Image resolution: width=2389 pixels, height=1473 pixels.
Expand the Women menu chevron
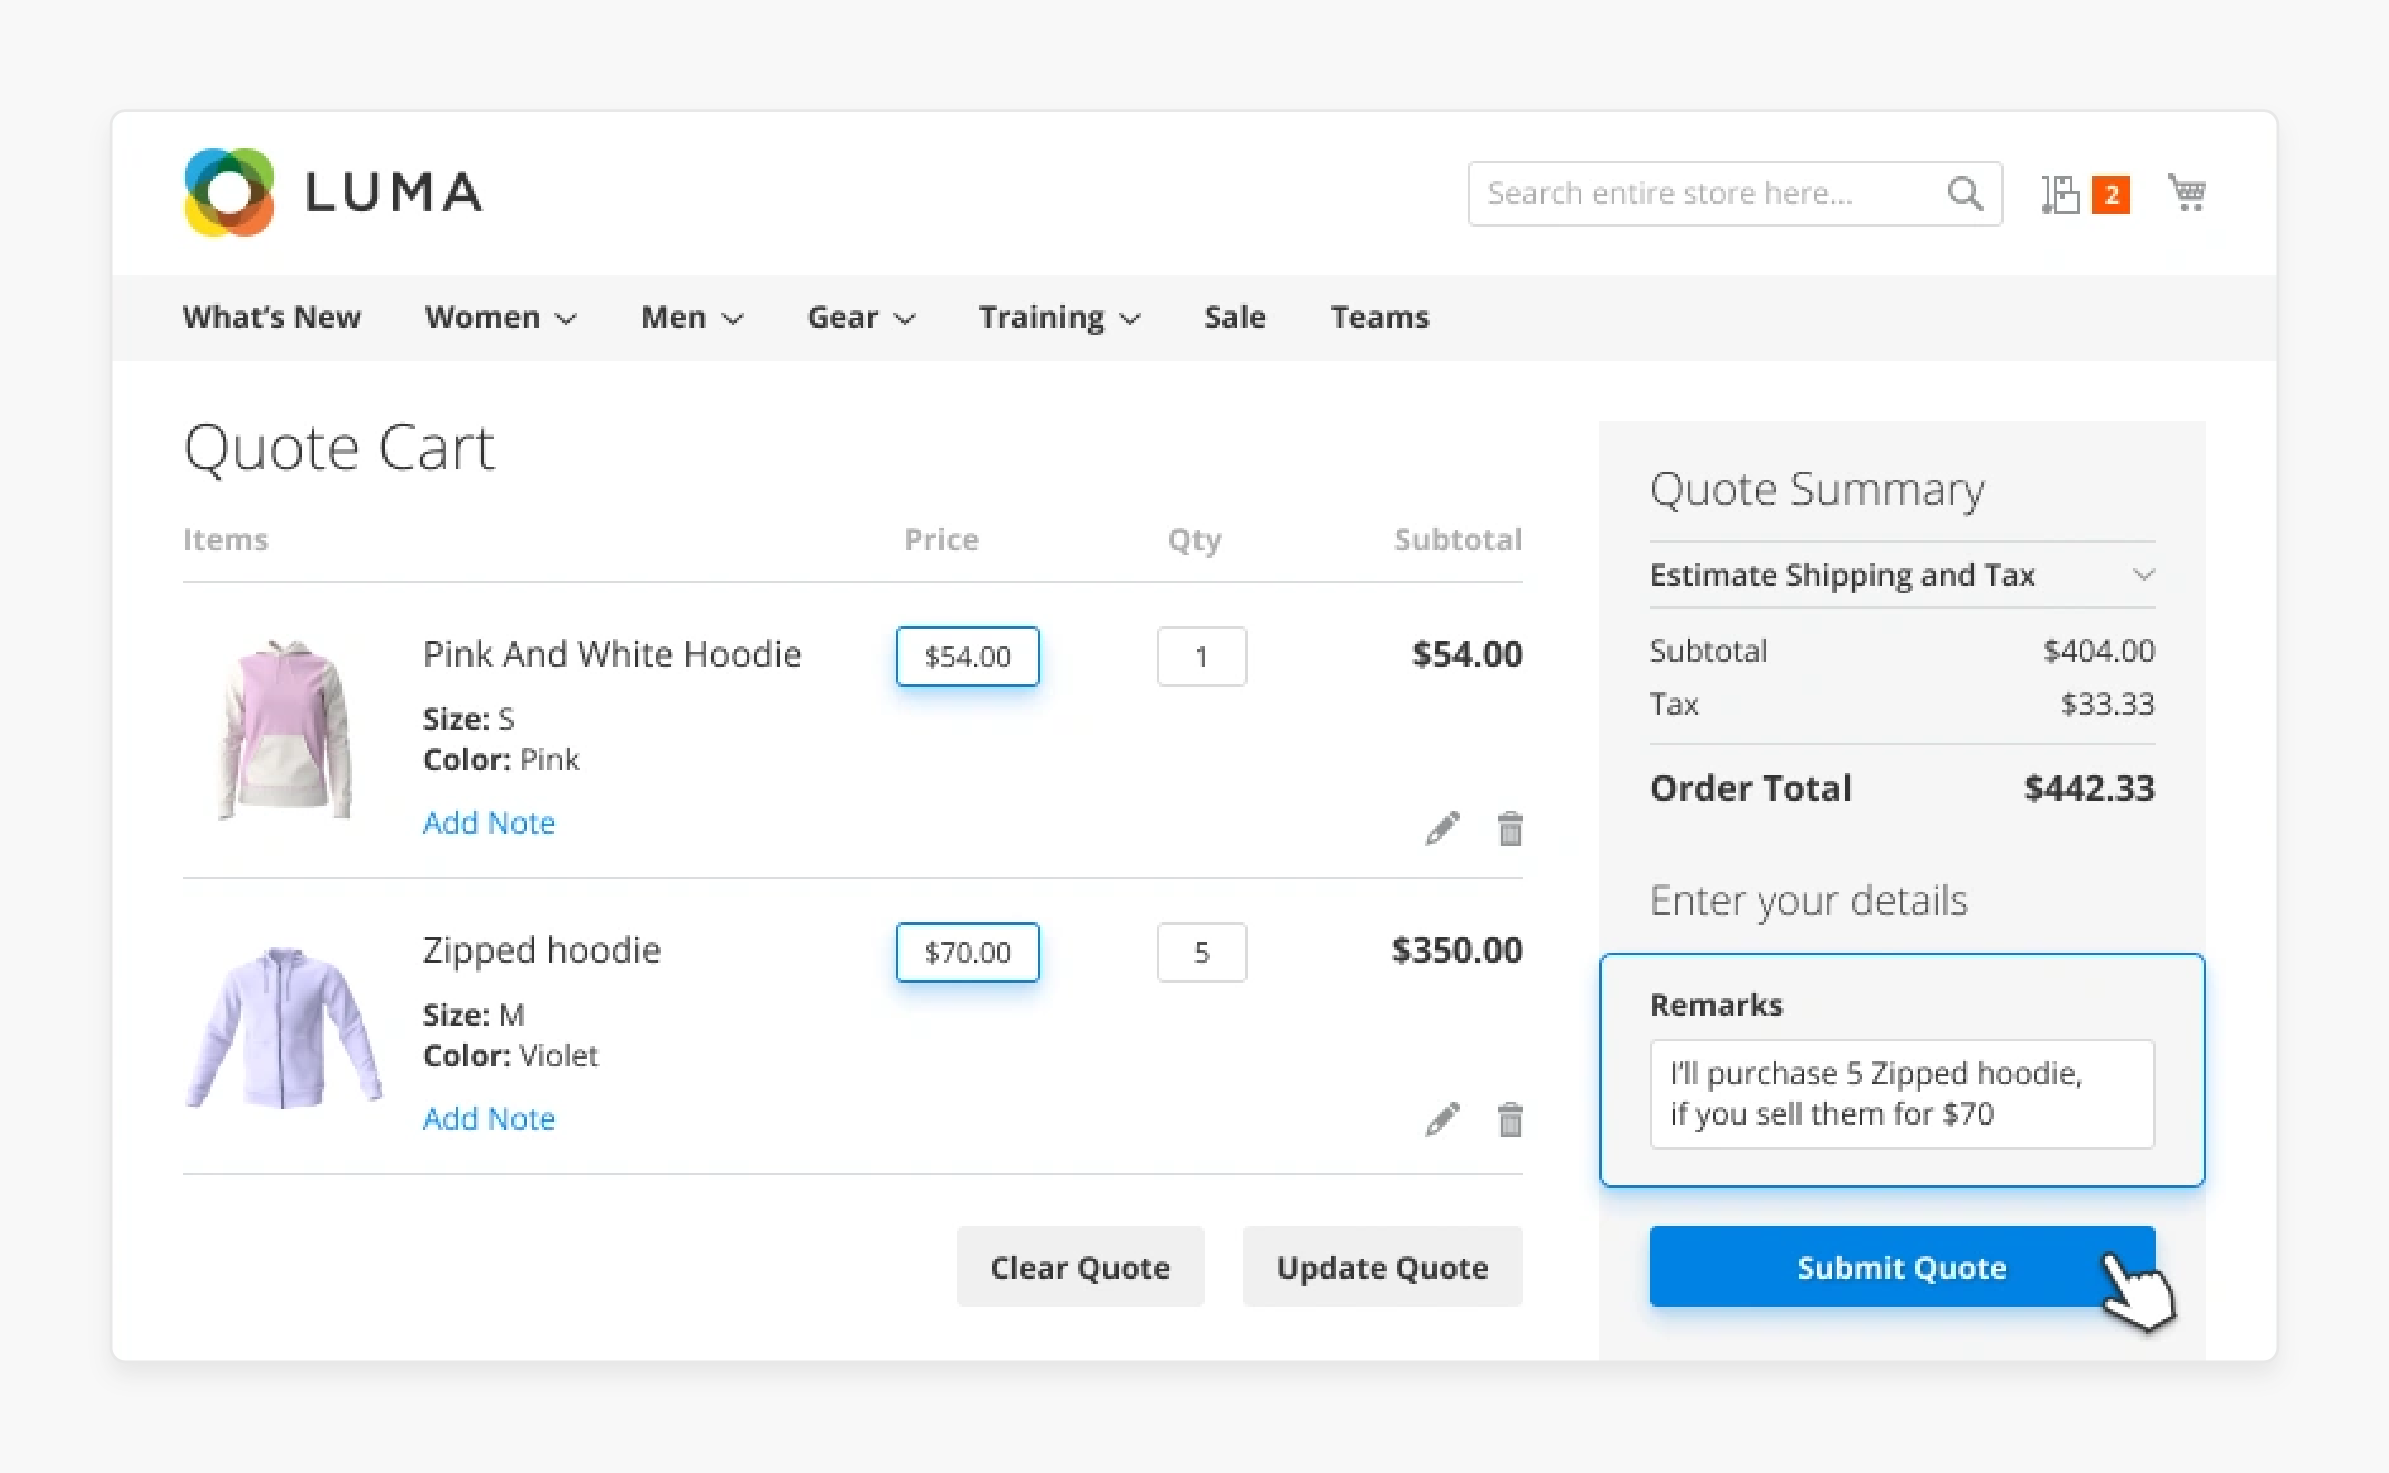pyautogui.click(x=566, y=319)
